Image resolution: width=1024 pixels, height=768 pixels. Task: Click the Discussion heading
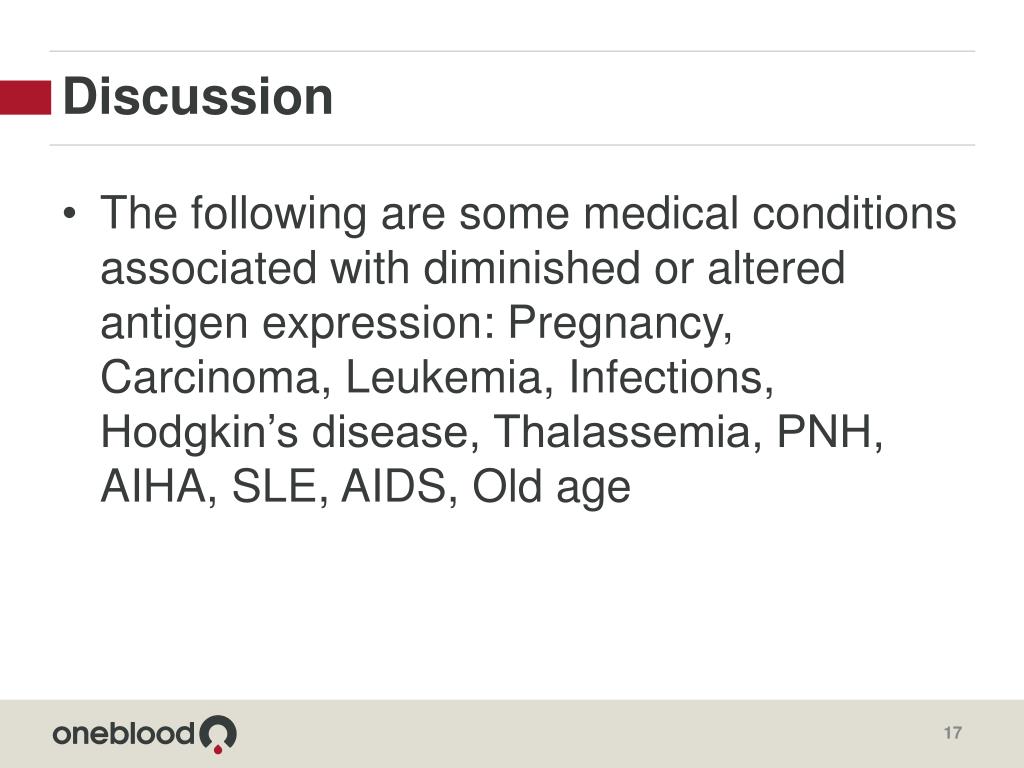[x=197, y=97]
